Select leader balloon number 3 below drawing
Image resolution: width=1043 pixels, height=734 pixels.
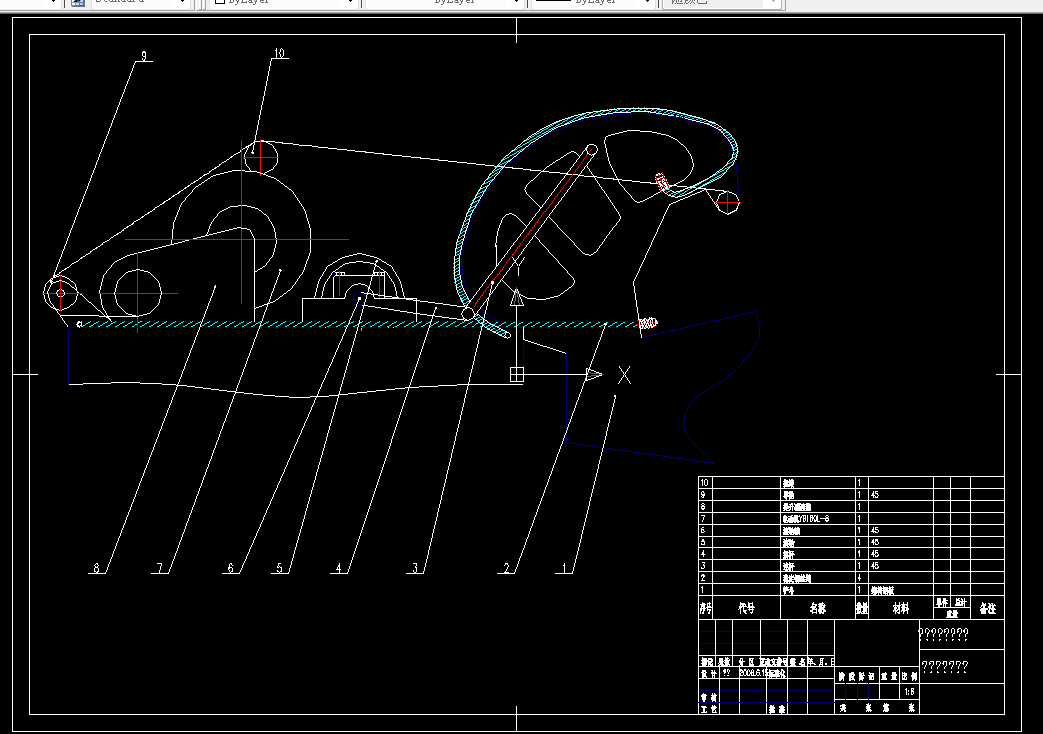click(x=415, y=568)
